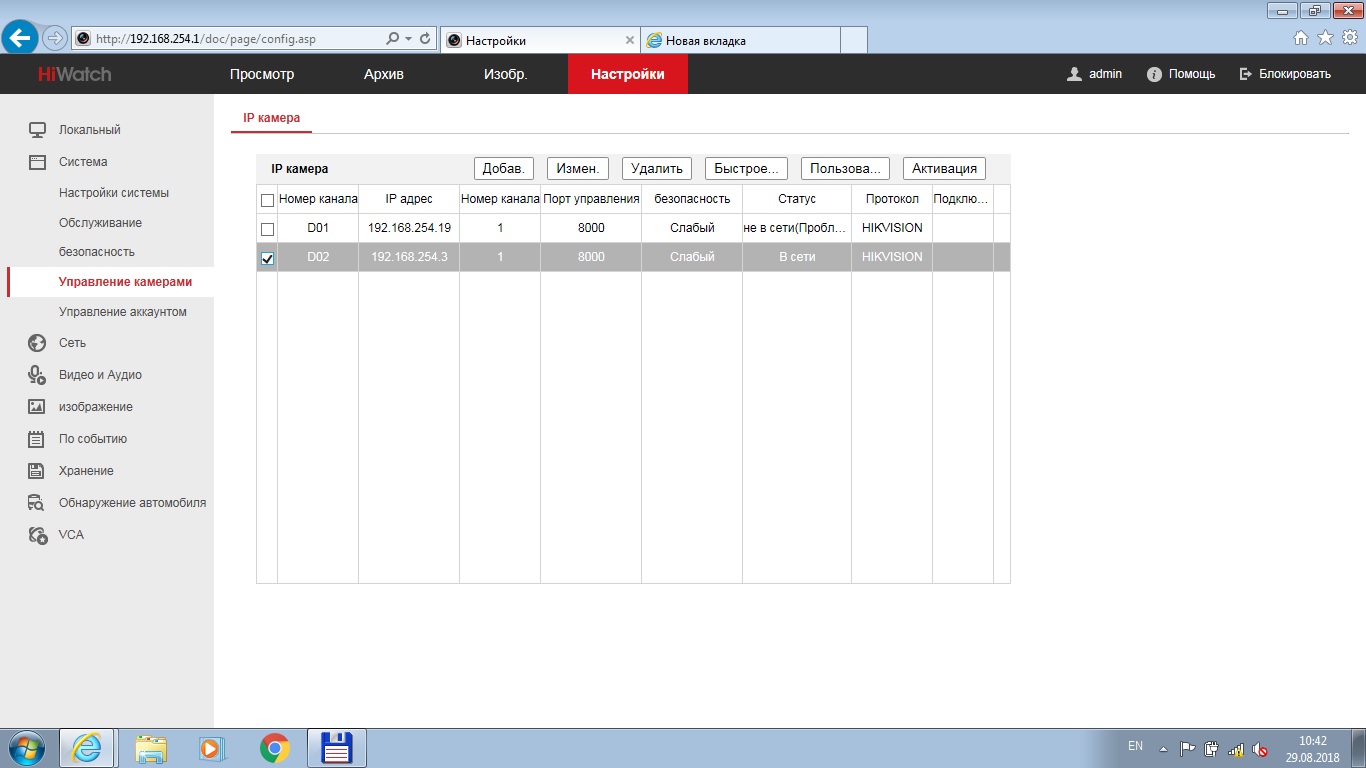Open Windows Explorer from the taskbar
1366x768 pixels.
tap(152, 748)
